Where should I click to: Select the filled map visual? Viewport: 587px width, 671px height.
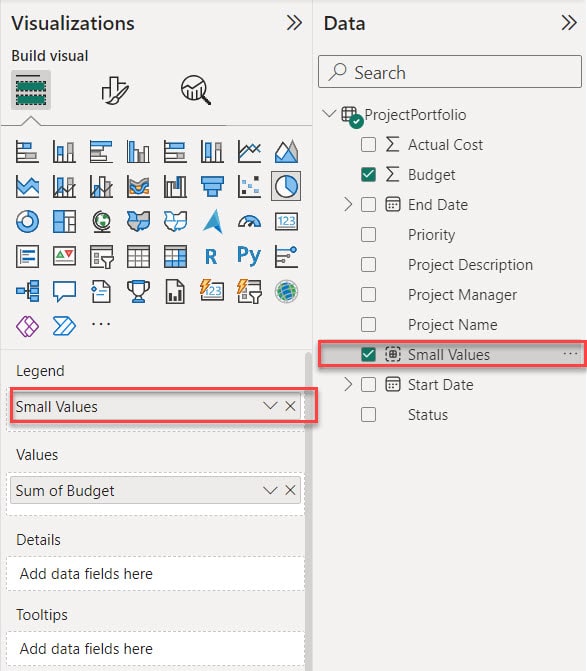click(x=138, y=221)
